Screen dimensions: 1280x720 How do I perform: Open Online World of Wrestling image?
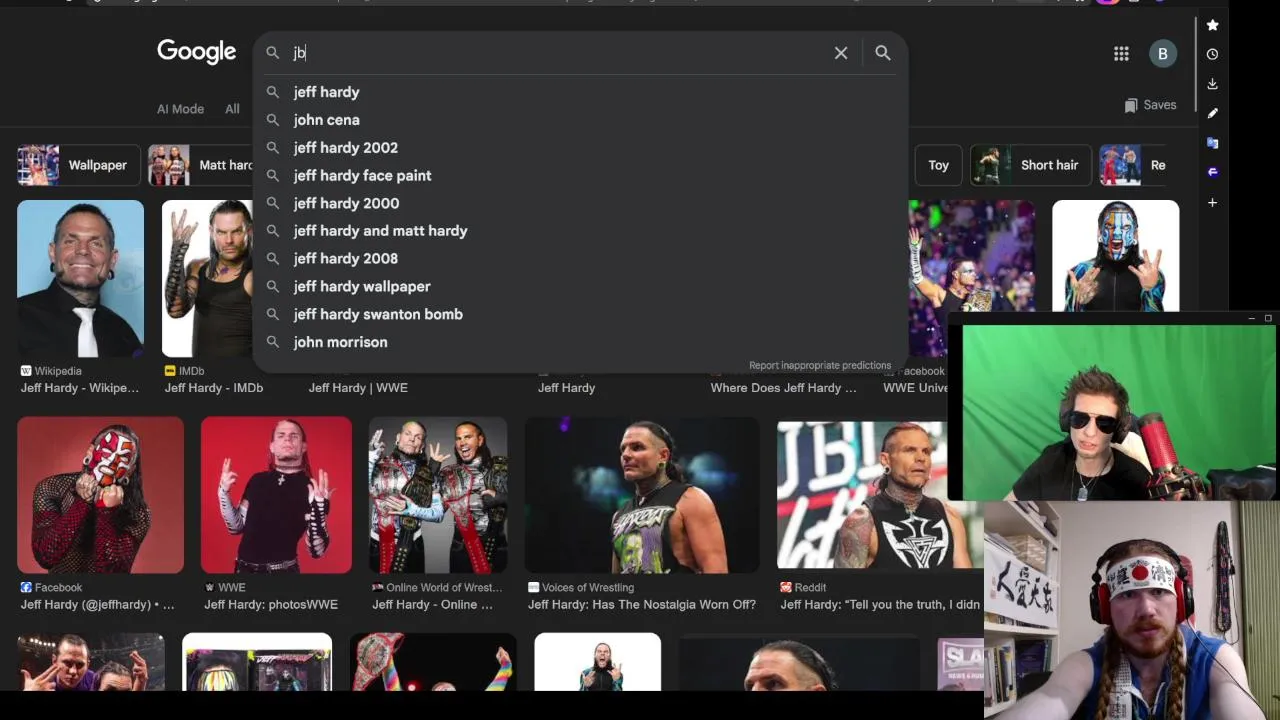point(438,495)
